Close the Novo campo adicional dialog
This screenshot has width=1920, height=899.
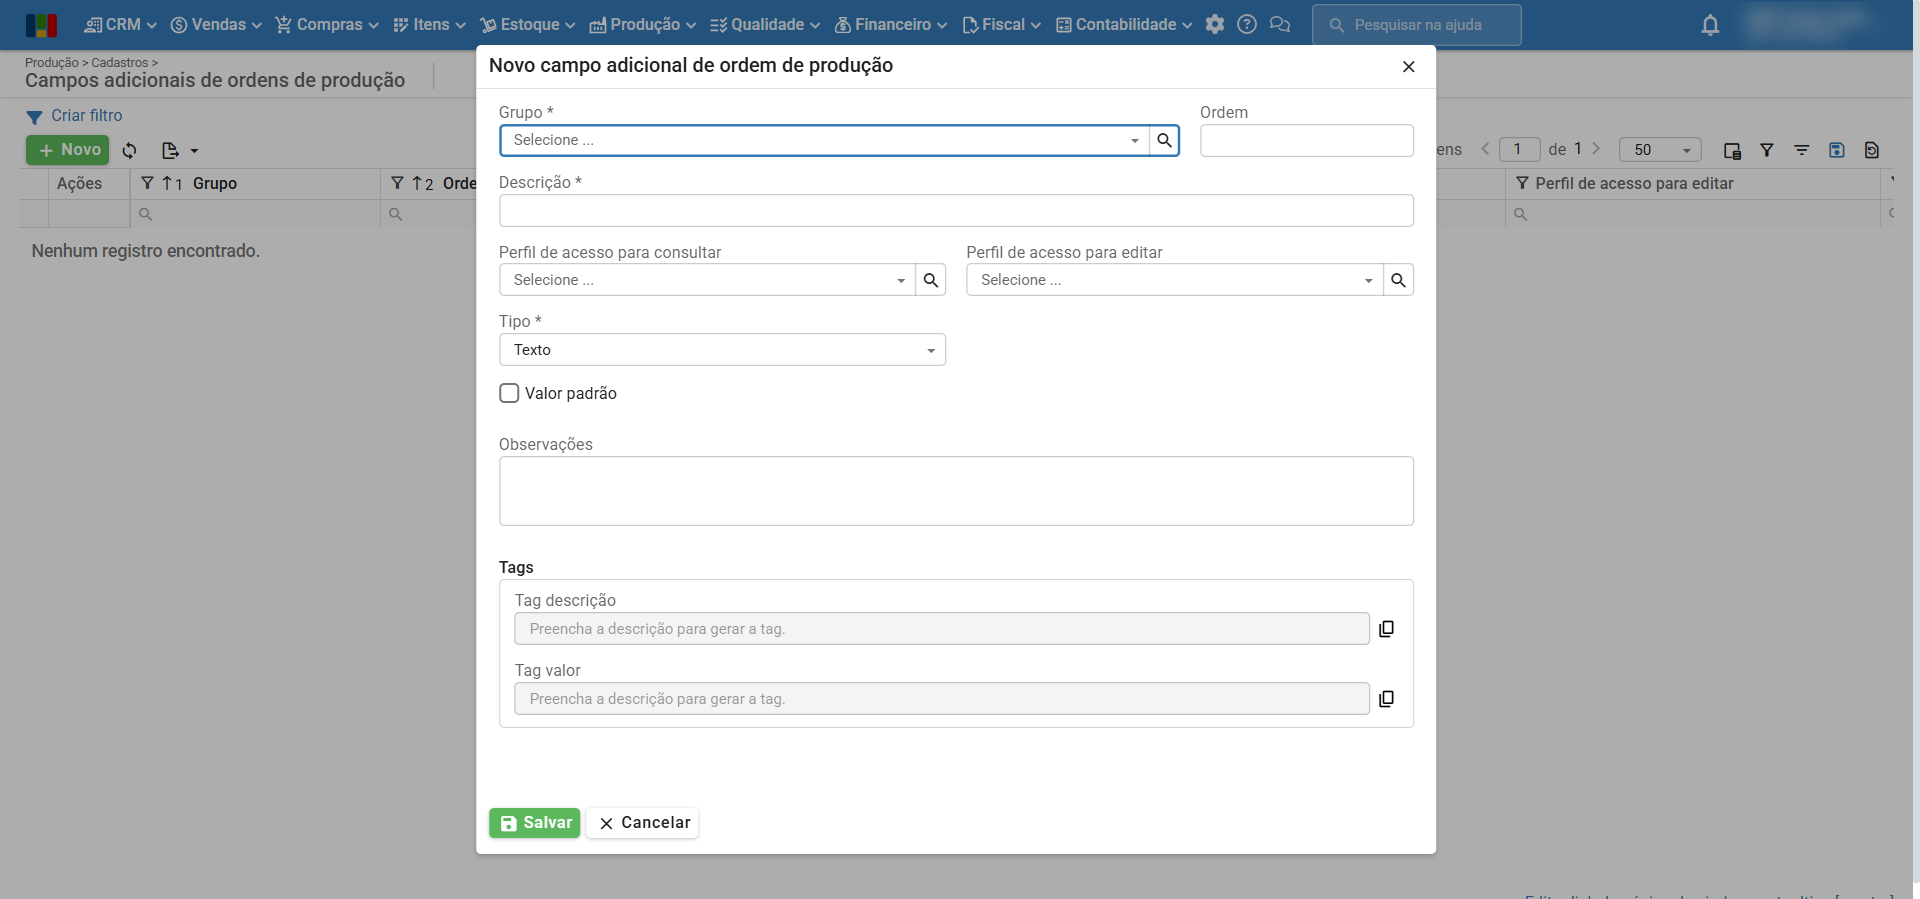(1408, 67)
